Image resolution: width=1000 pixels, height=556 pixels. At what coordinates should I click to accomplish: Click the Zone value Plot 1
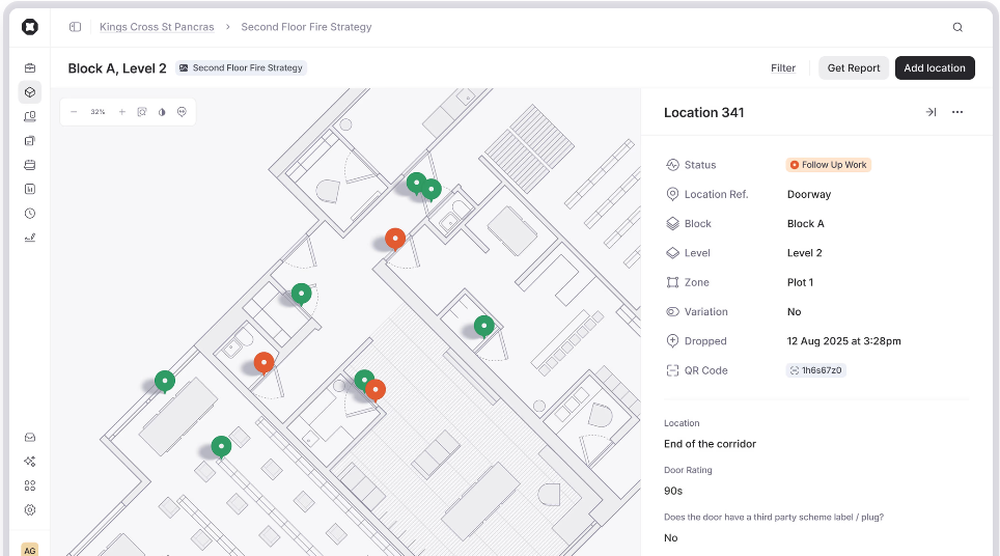pos(800,282)
